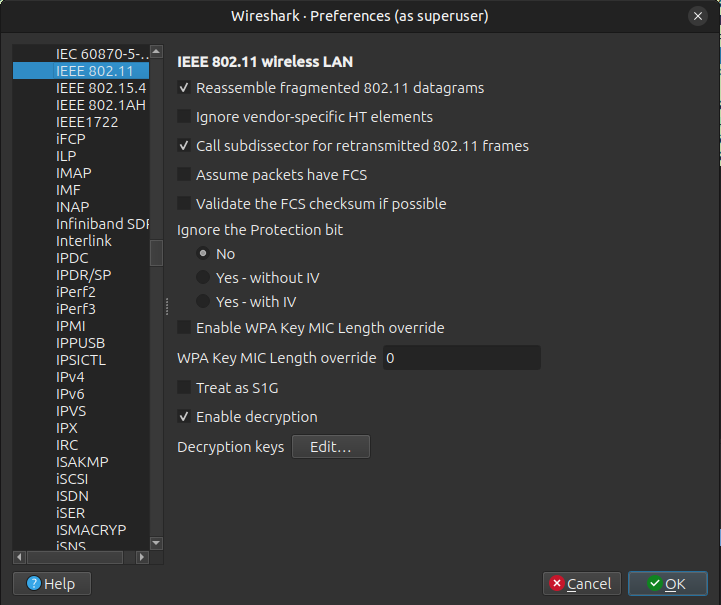Uncheck Reassemble fragmented 802.11 datagrams
721x605 pixels.
184,88
